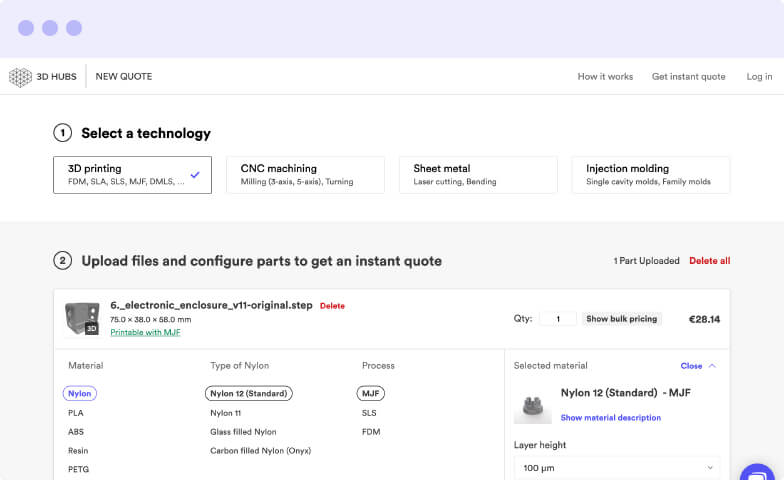Open How it works page

pos(605,77)
